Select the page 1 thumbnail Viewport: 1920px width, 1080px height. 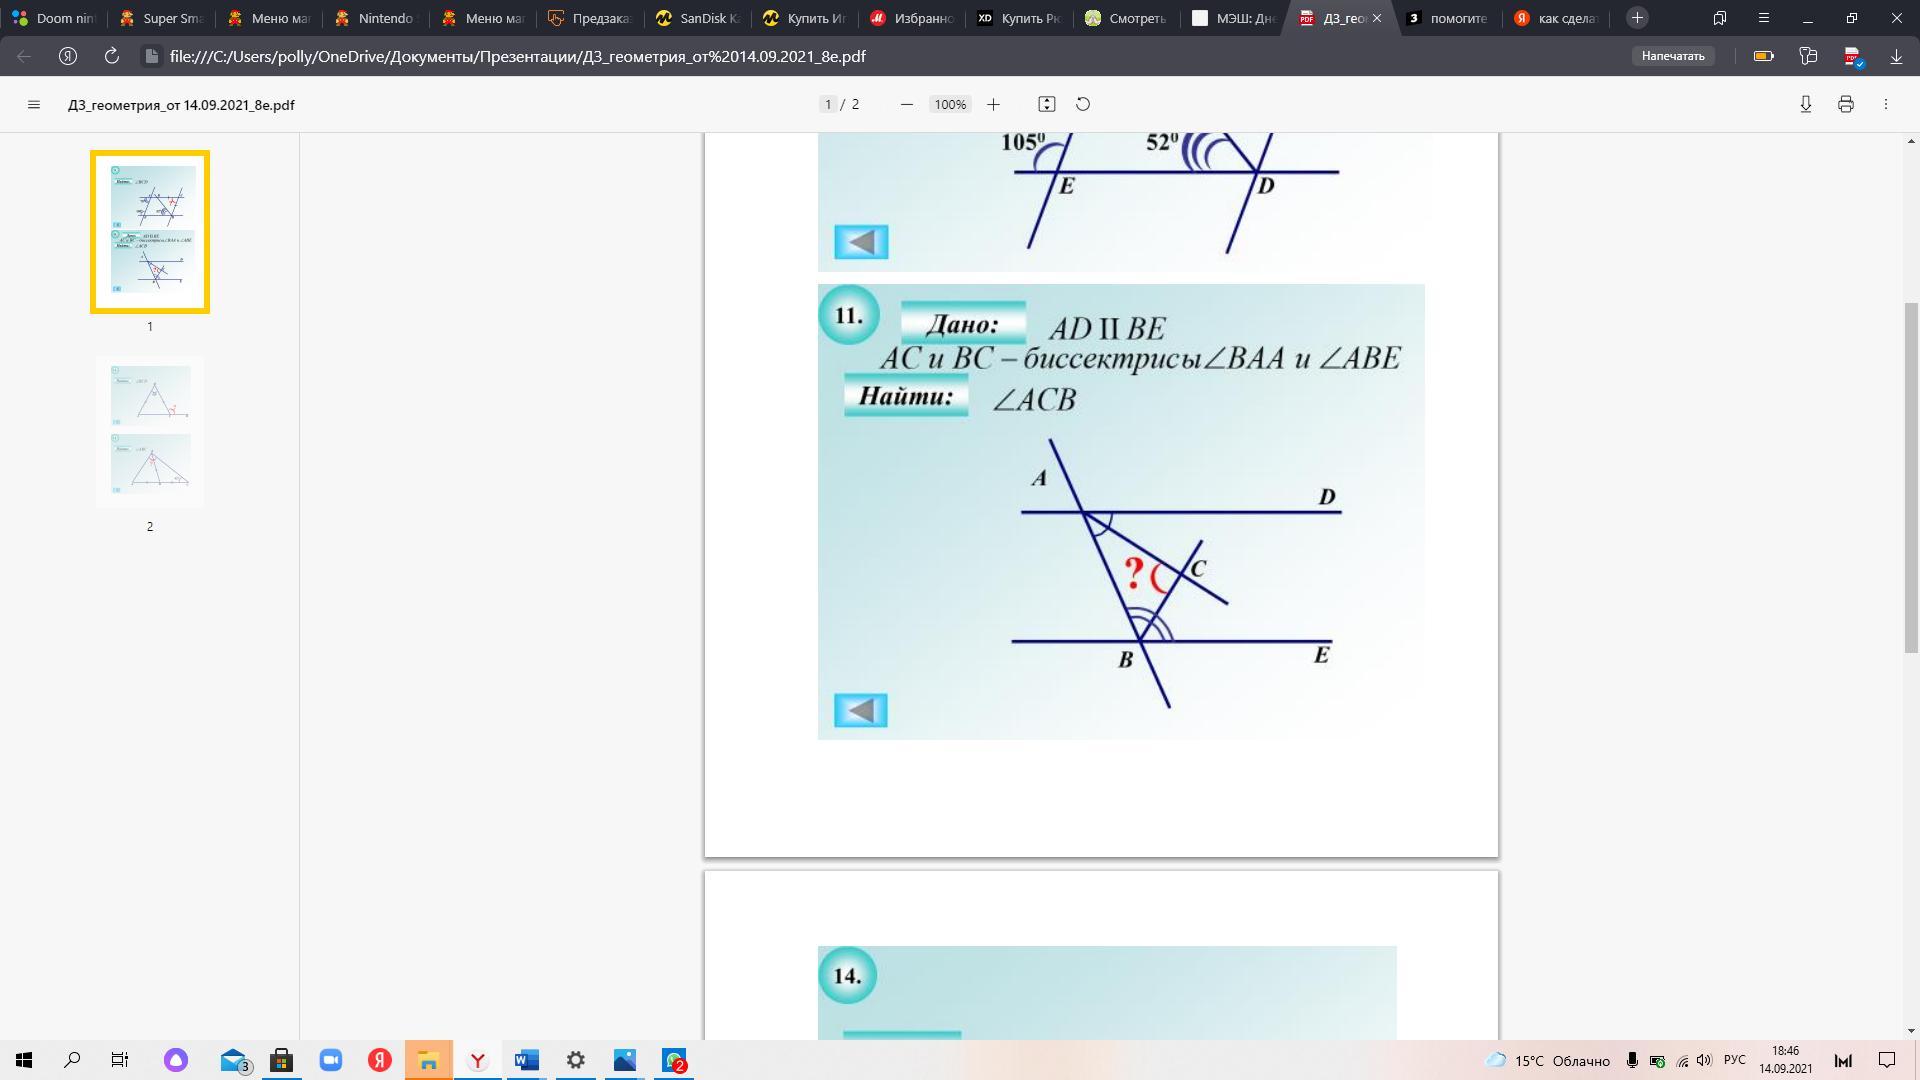tap(150, 232)
